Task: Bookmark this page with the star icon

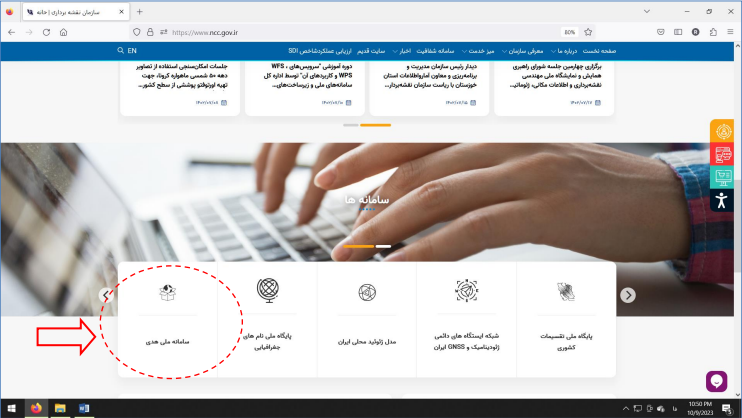Action: (x=603, y=32)
